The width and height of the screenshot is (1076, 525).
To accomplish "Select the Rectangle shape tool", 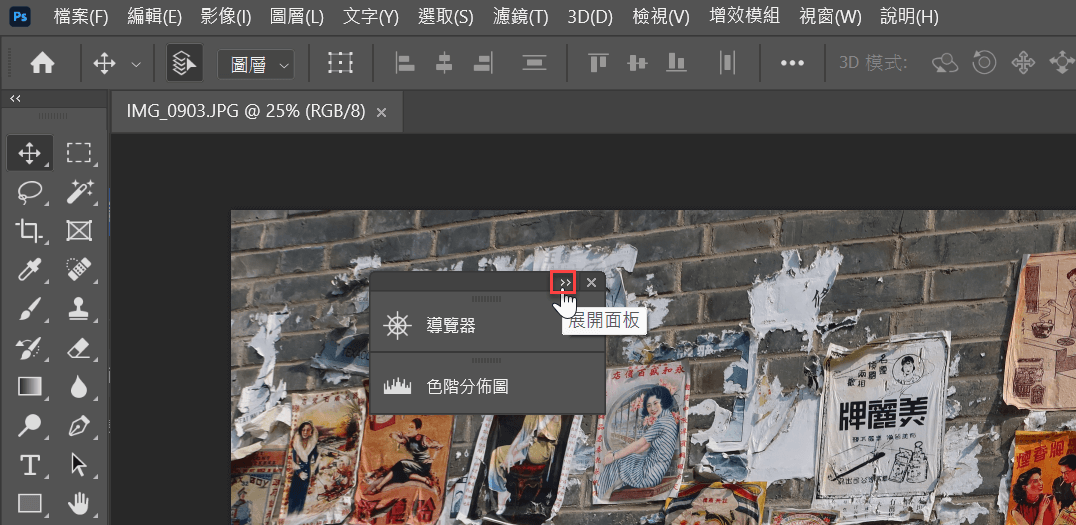I will [30, 504].
